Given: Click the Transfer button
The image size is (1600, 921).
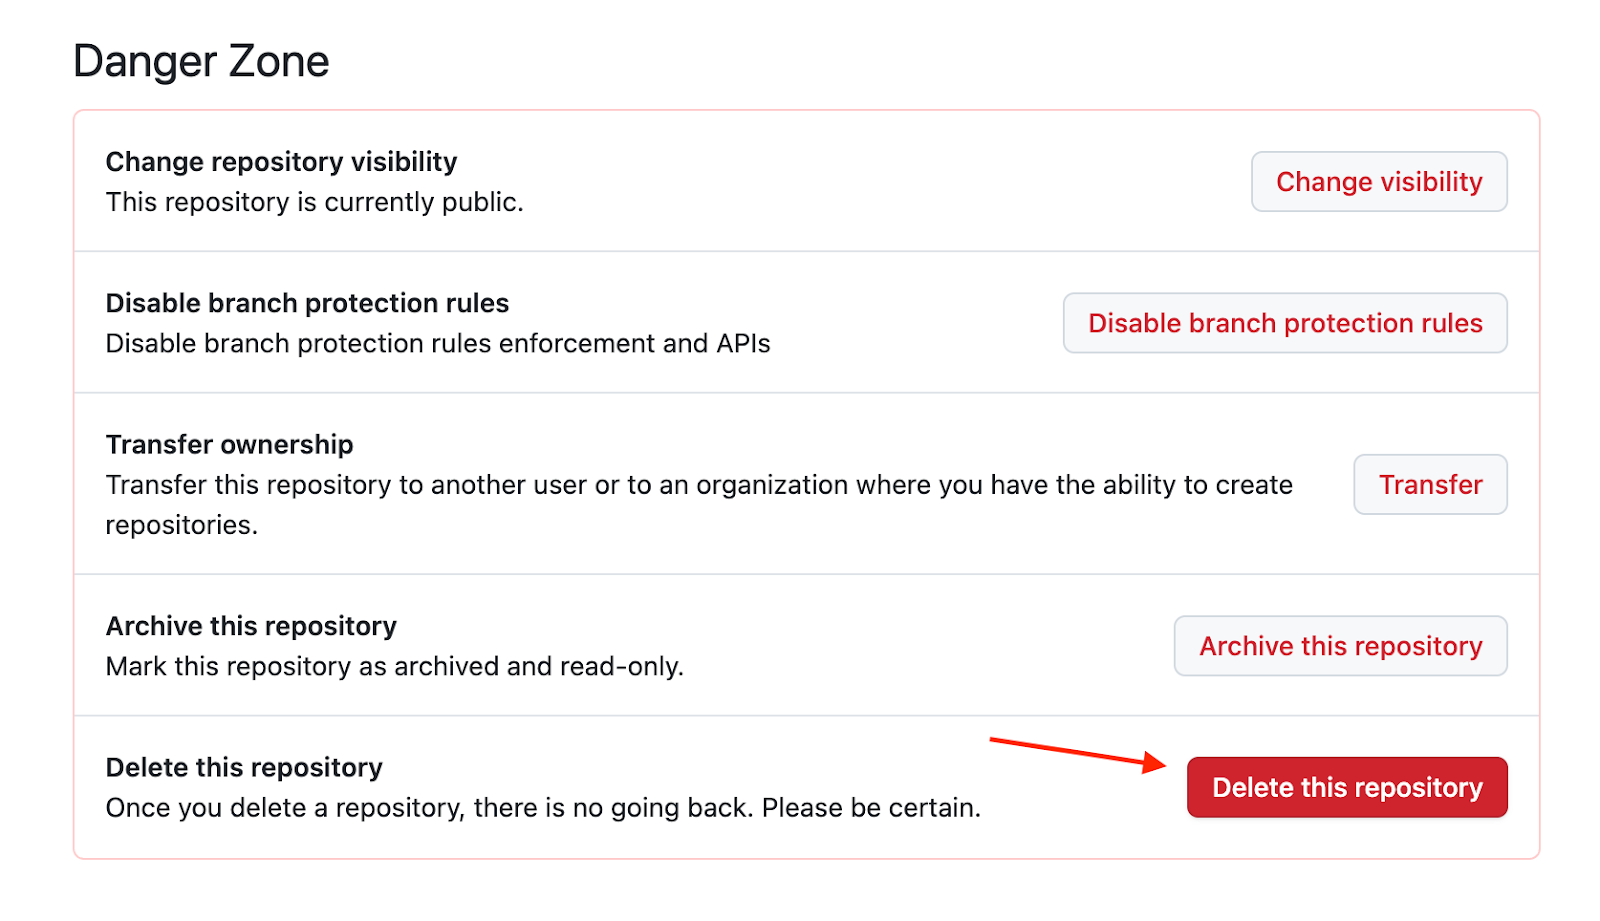Looking at the screenshot, I should (1430, 485).
